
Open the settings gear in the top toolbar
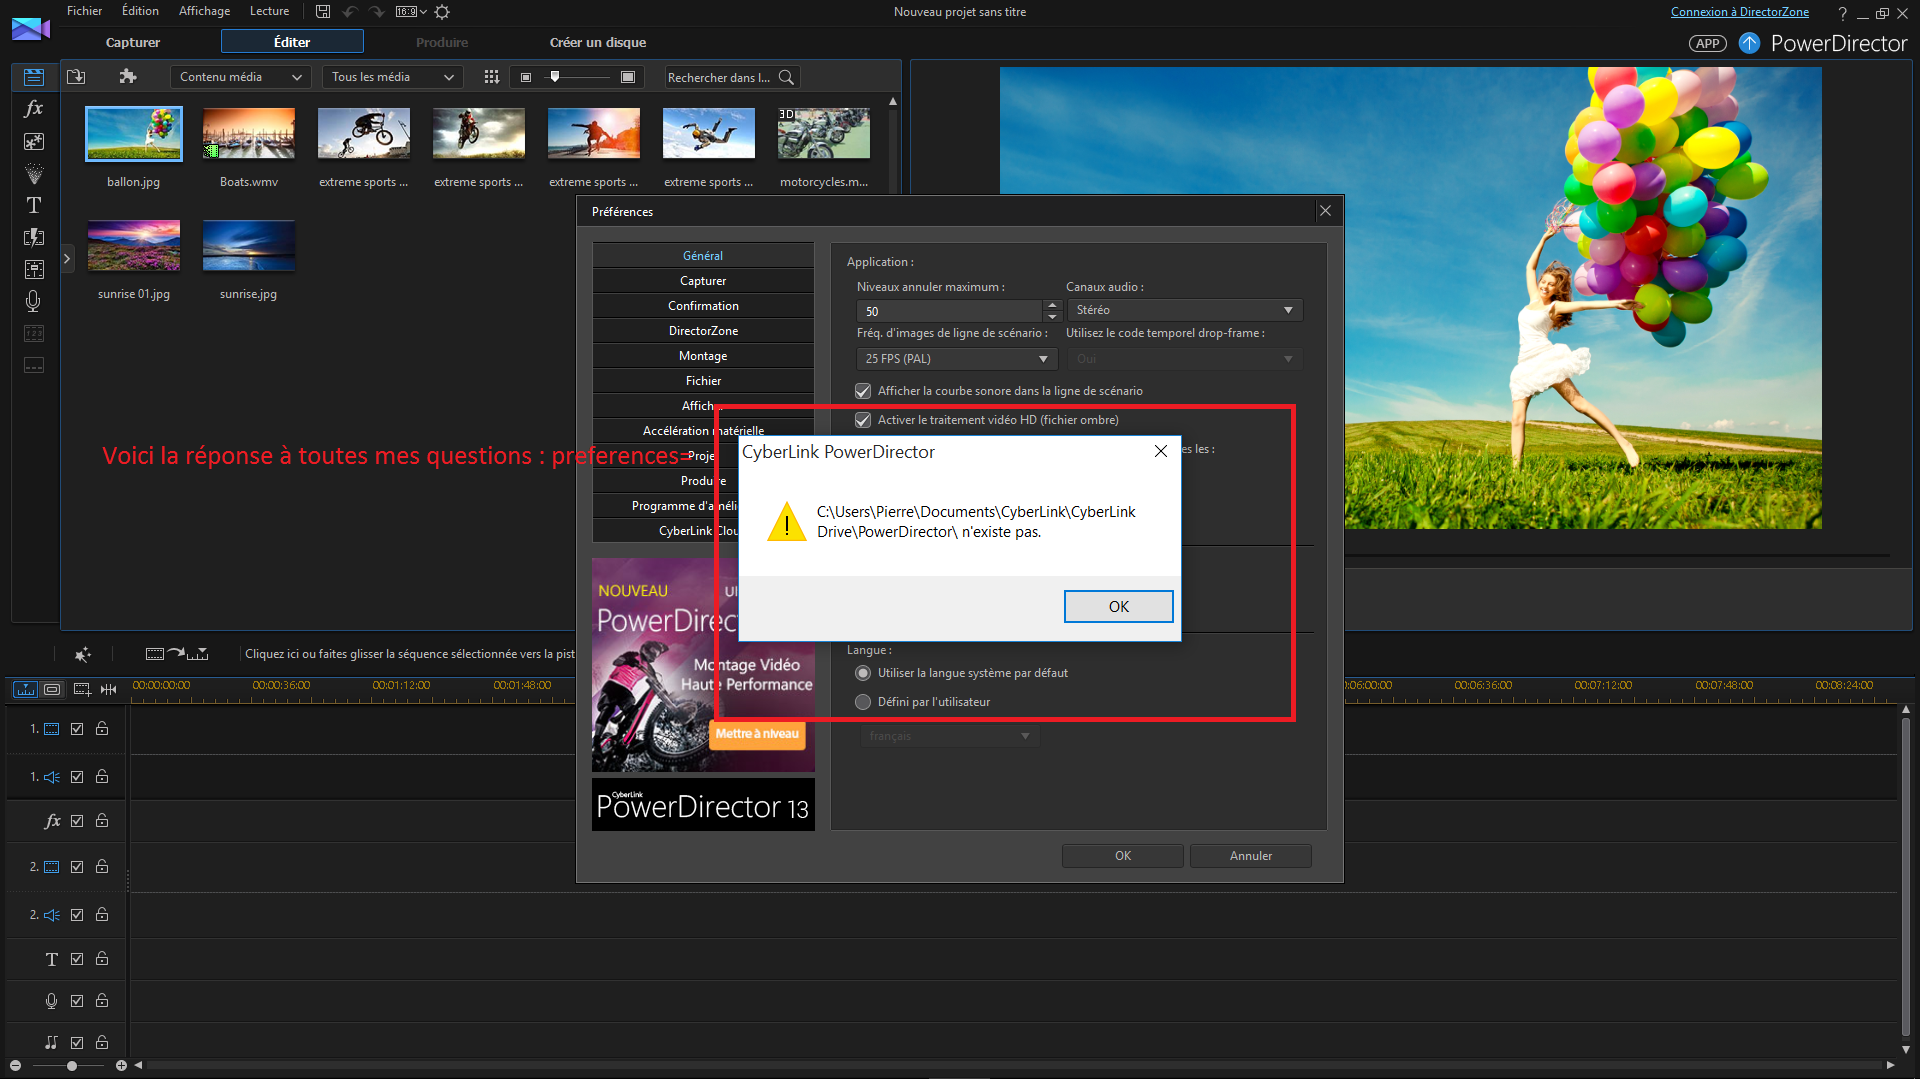point(443,12)
